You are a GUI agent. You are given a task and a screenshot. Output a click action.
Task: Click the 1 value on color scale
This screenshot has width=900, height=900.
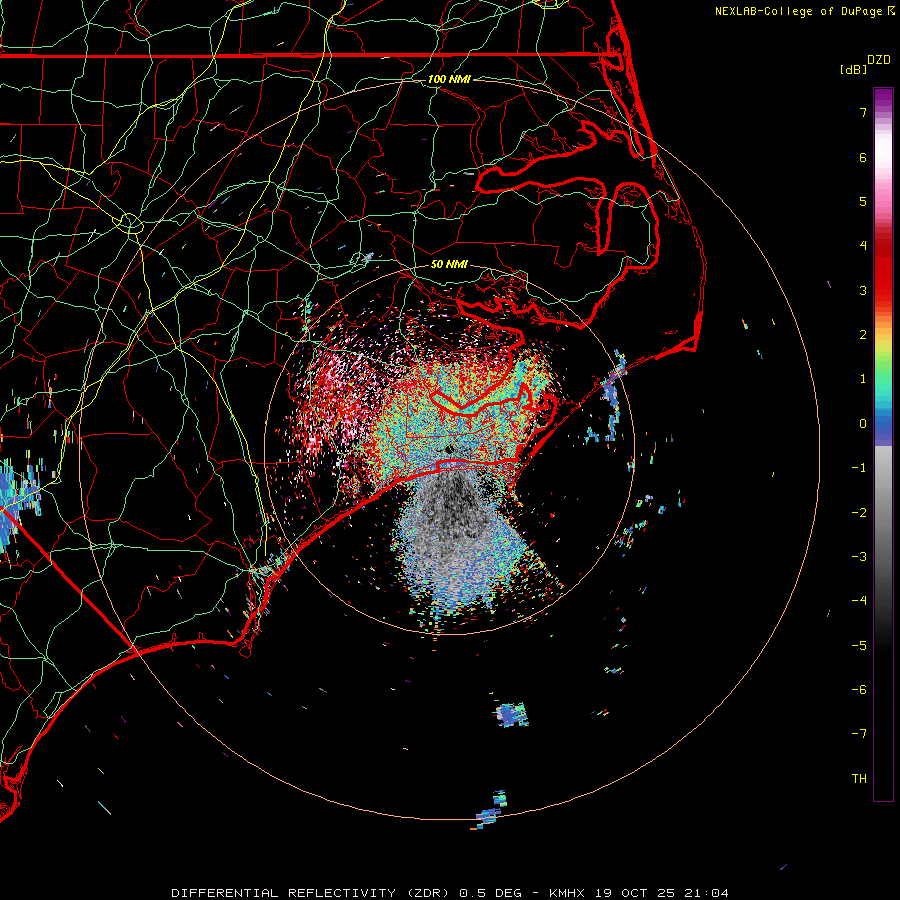[x=863, y=379]
